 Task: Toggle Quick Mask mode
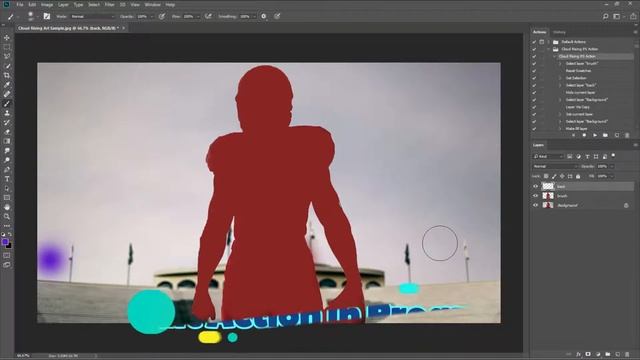(x=7, y=256)
